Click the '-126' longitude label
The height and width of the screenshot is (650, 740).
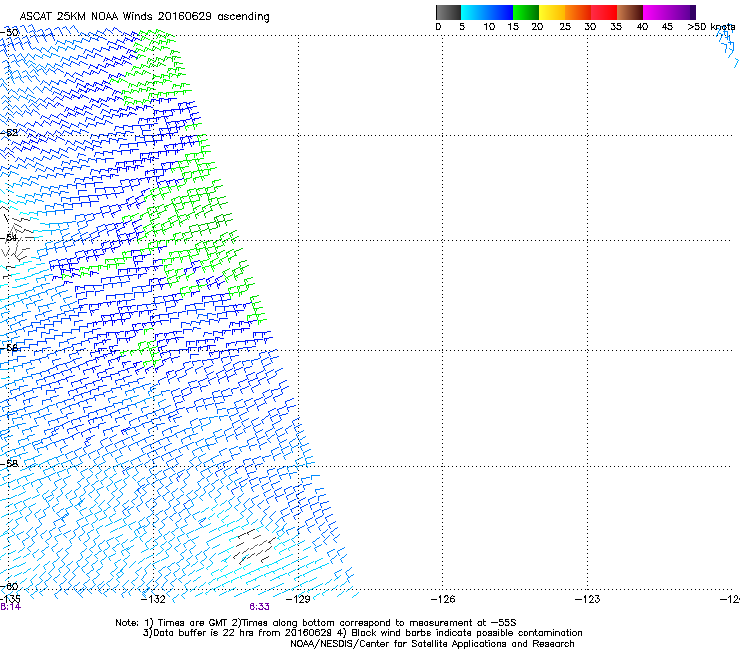443,599
